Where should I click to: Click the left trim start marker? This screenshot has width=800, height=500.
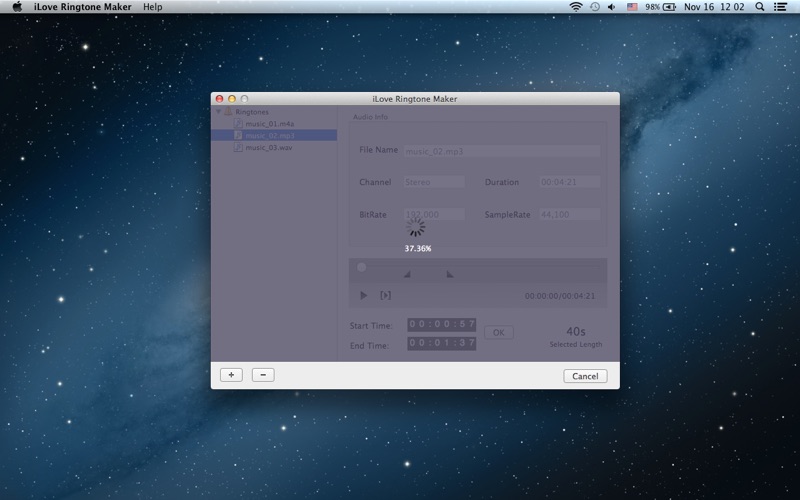pyautogui.click(x=407, y=274)
